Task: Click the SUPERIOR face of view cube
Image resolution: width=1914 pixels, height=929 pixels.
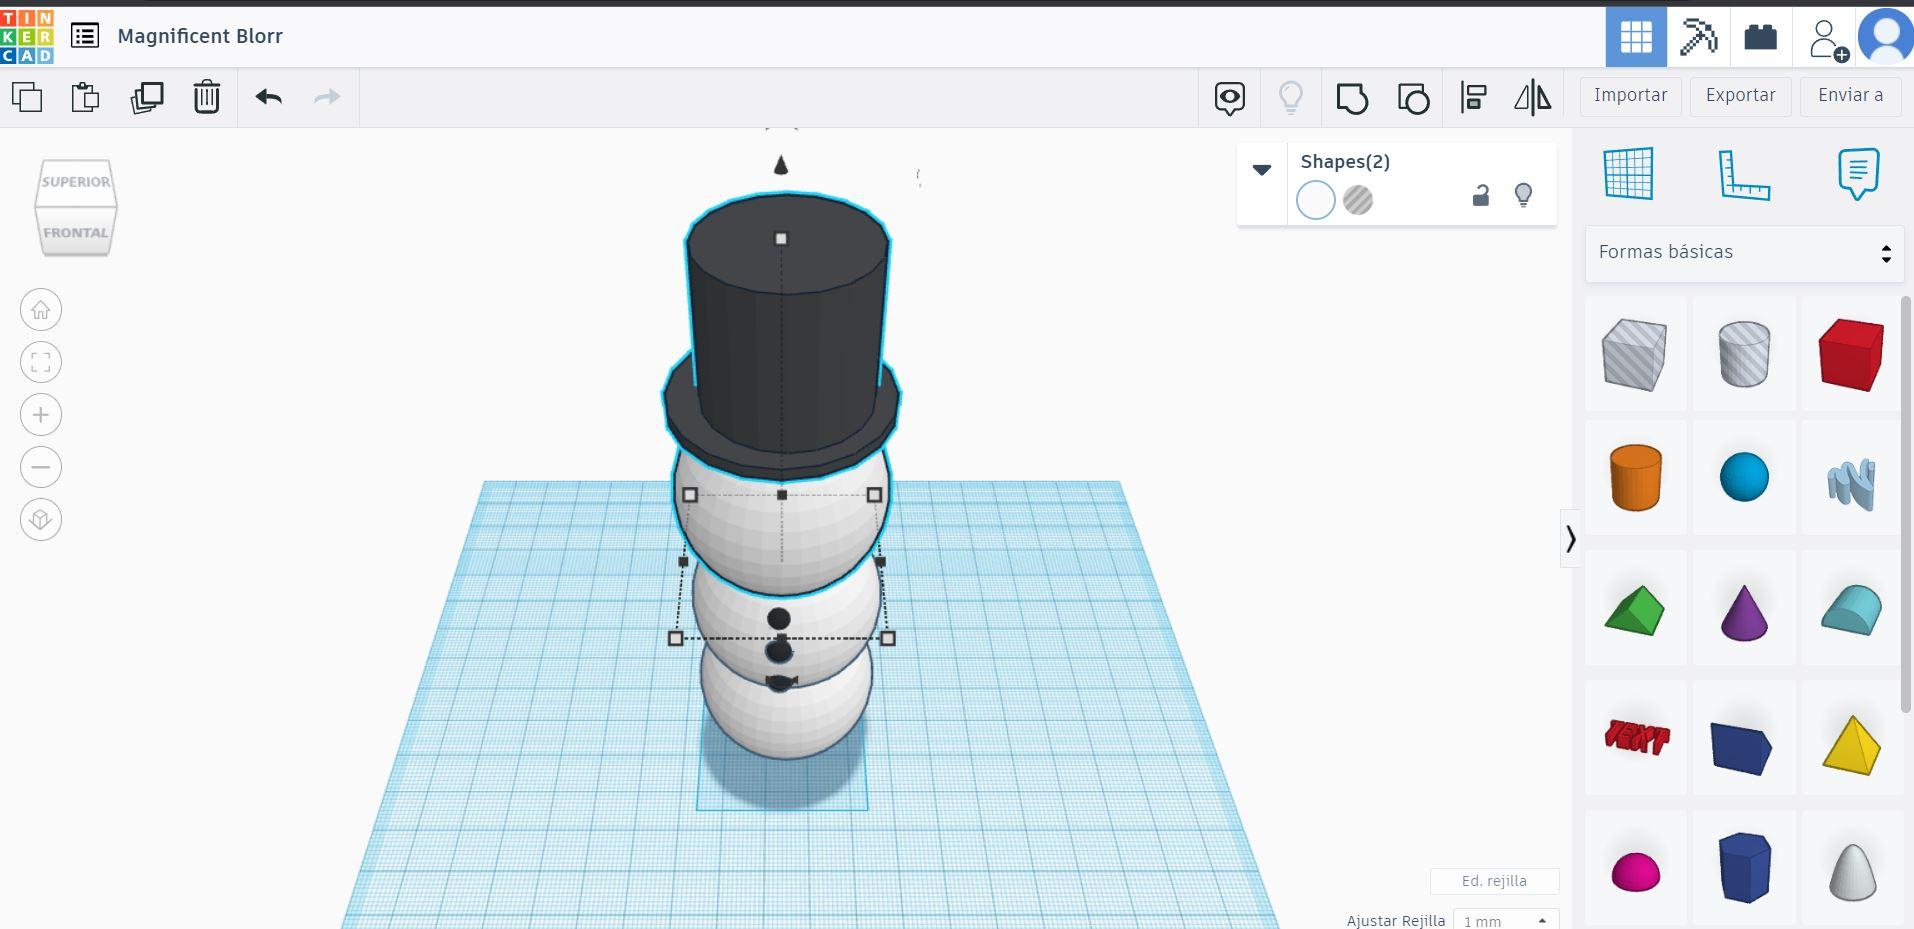Action: tap(76, 182)
